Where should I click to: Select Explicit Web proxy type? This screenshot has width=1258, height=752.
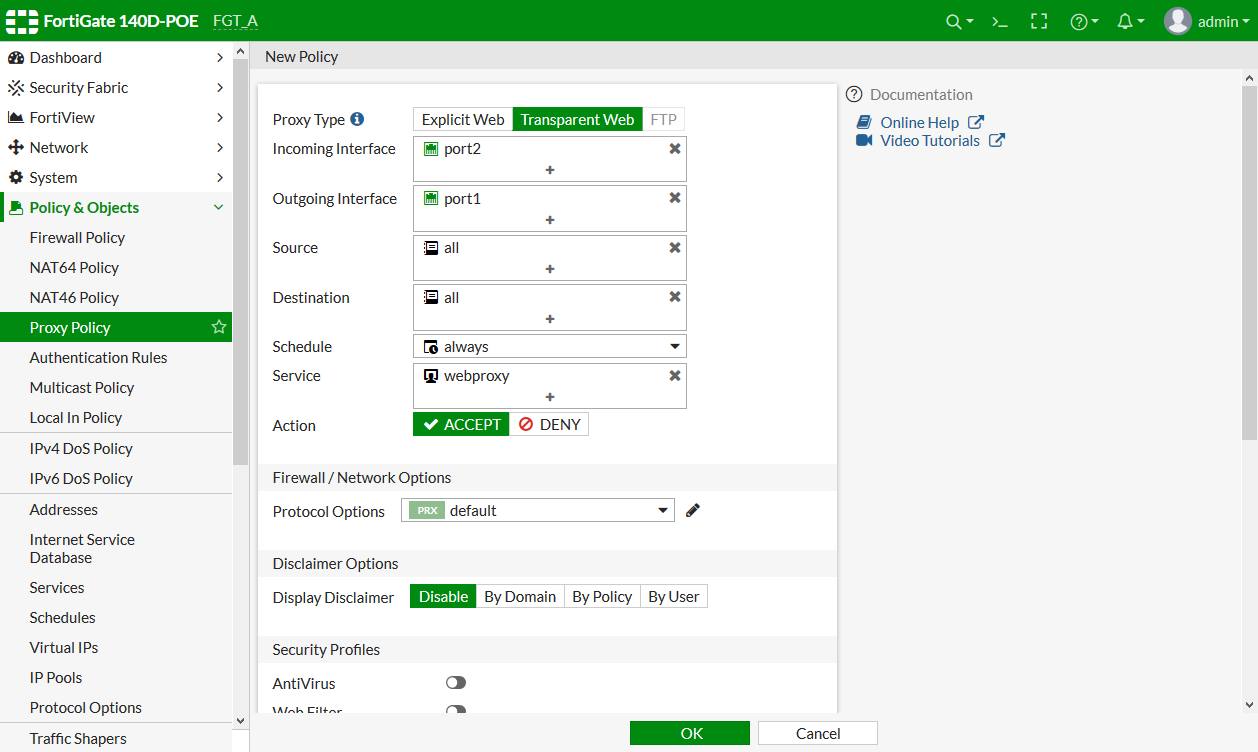pyautogui.click(x=463, y=119)
